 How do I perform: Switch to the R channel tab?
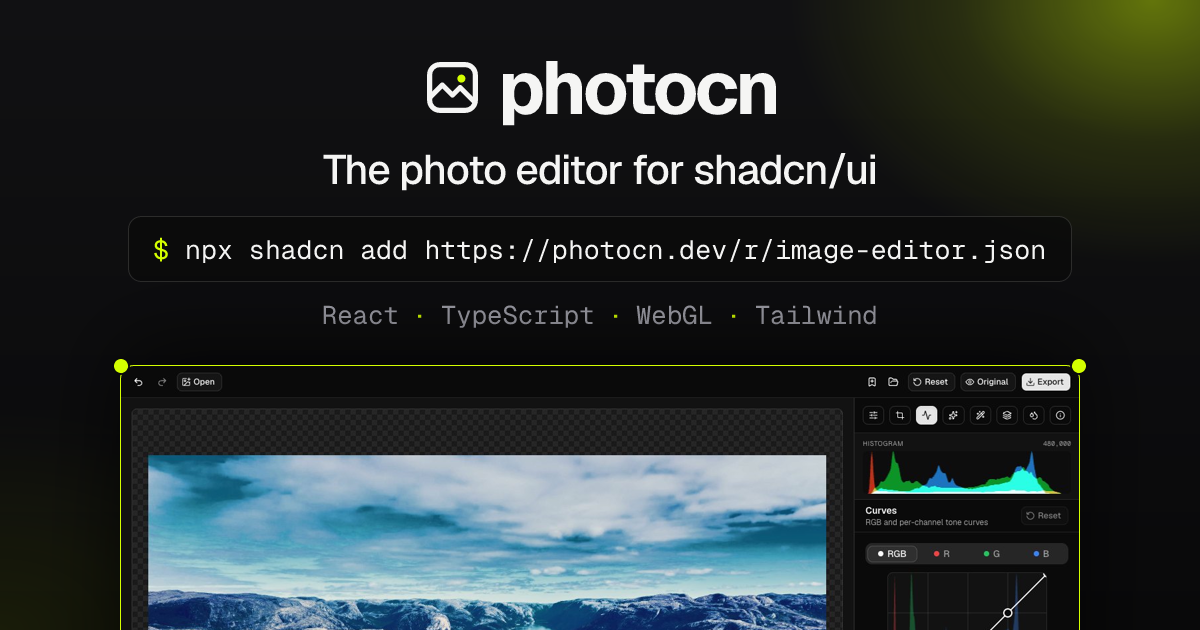click(942, 553)
